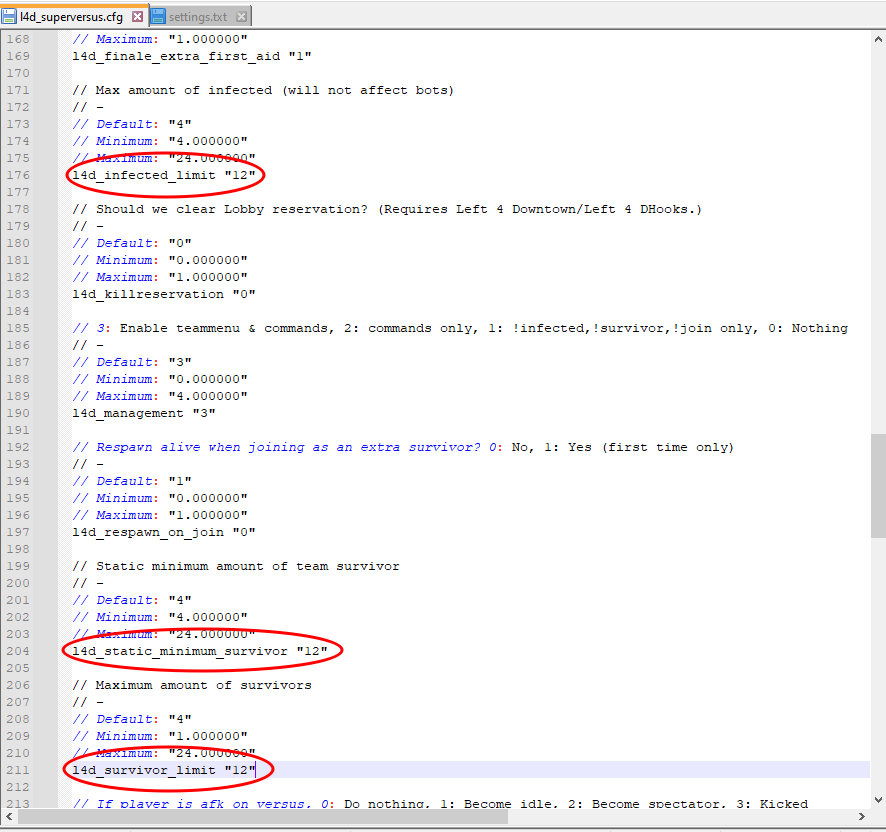Screen dimensions: 886x832
Task: Click line number 176 in the margin
Action: pyautogui.click(x=18, y=175)
